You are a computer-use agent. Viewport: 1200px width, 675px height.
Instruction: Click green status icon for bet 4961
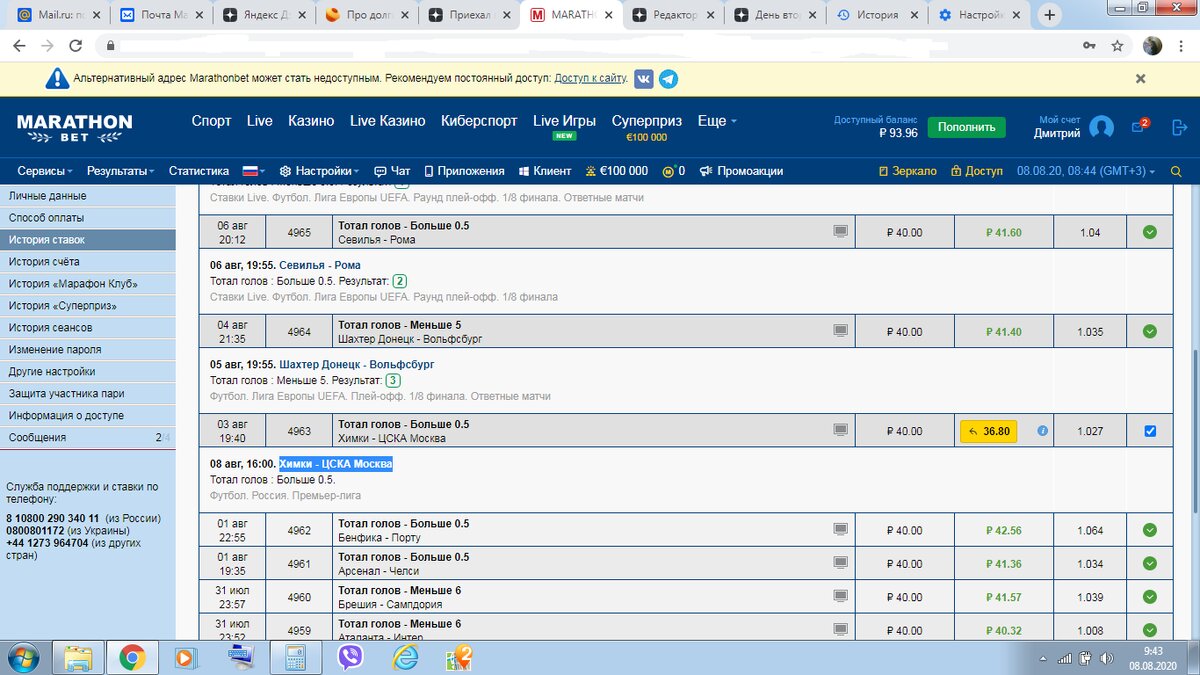pos(1150,564)
